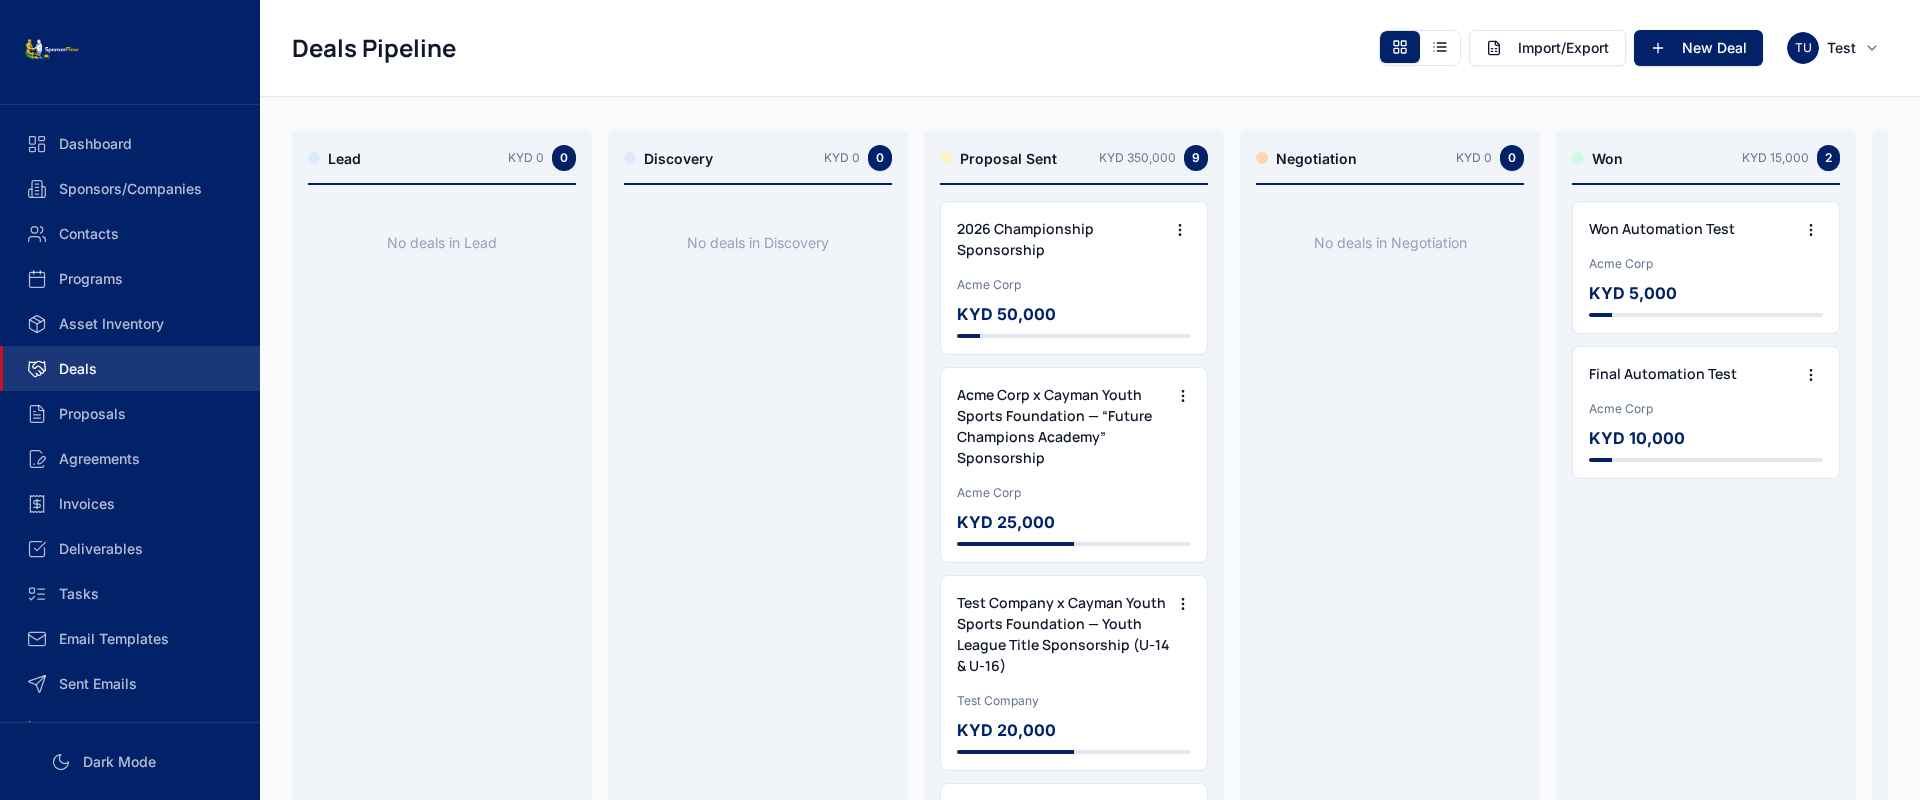Click the Dashboard icon in sidebar
This screenshot has width=1920, height=800.
click(x=37, y=144)
